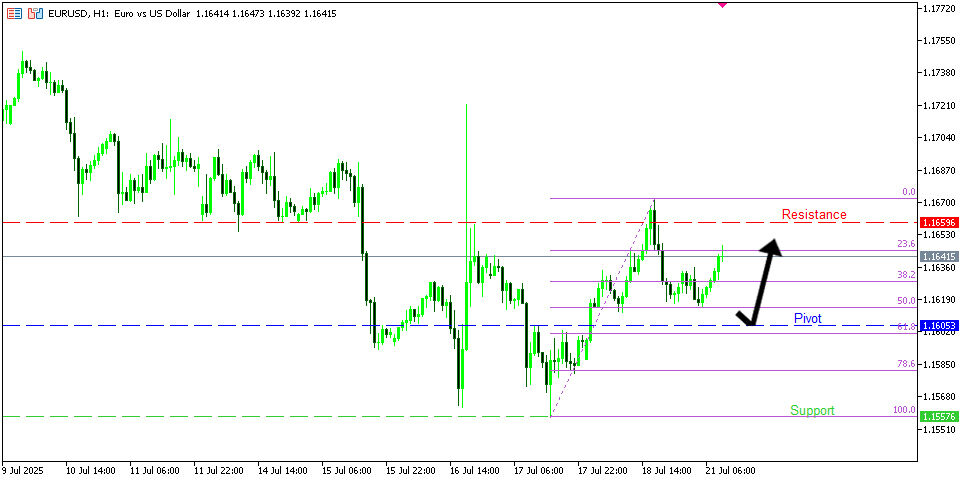
Task: Click the green 1.15576 support price tag
Action: click(x=940, y=416)
